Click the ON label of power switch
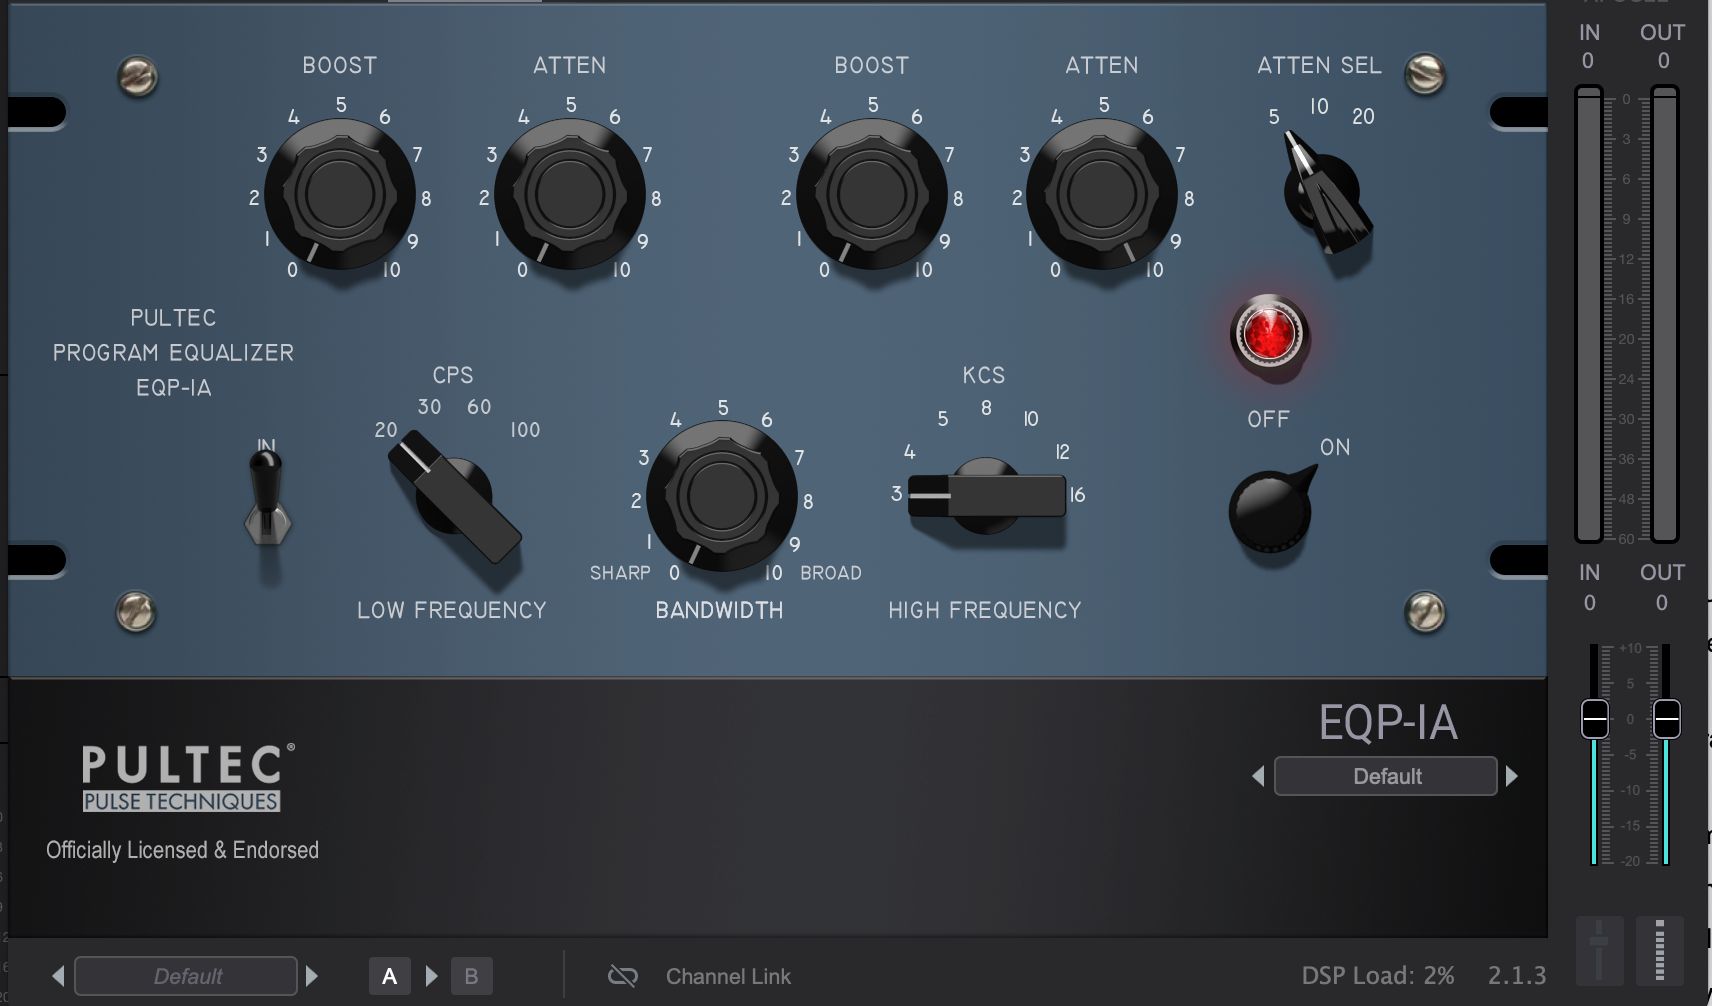Image resolution: width=1712 pixels, height=1006 pixels. 1335,448
